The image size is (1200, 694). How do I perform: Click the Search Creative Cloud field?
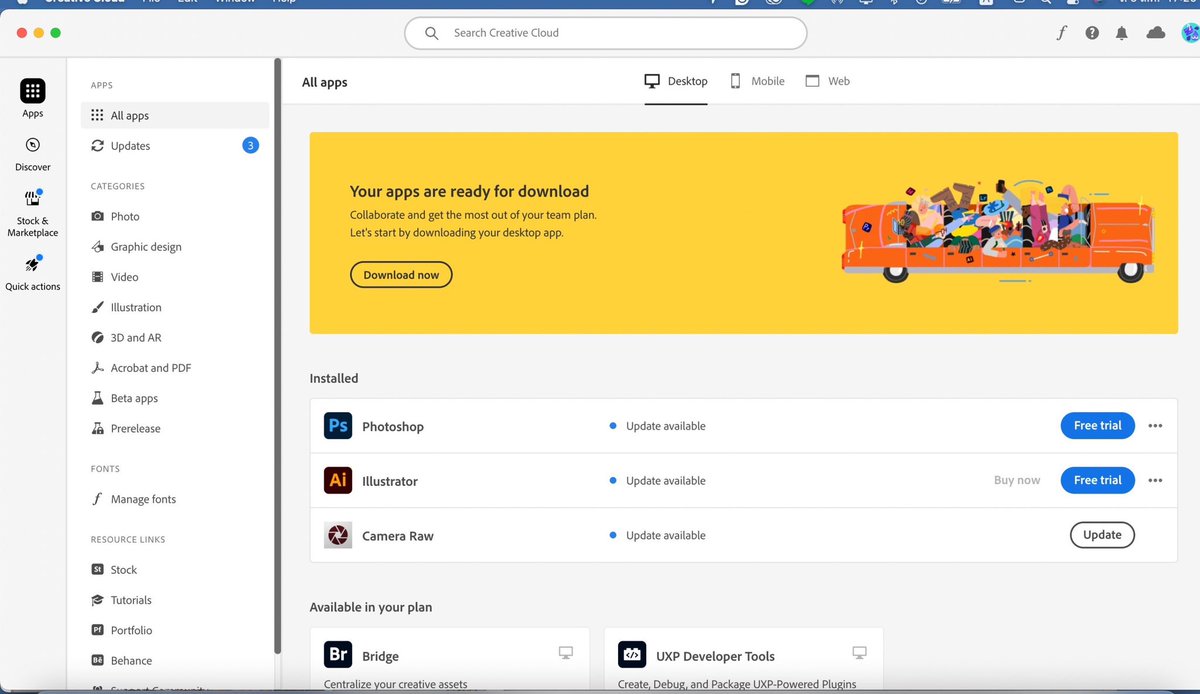pyautogui.click(x=606, y=33)
